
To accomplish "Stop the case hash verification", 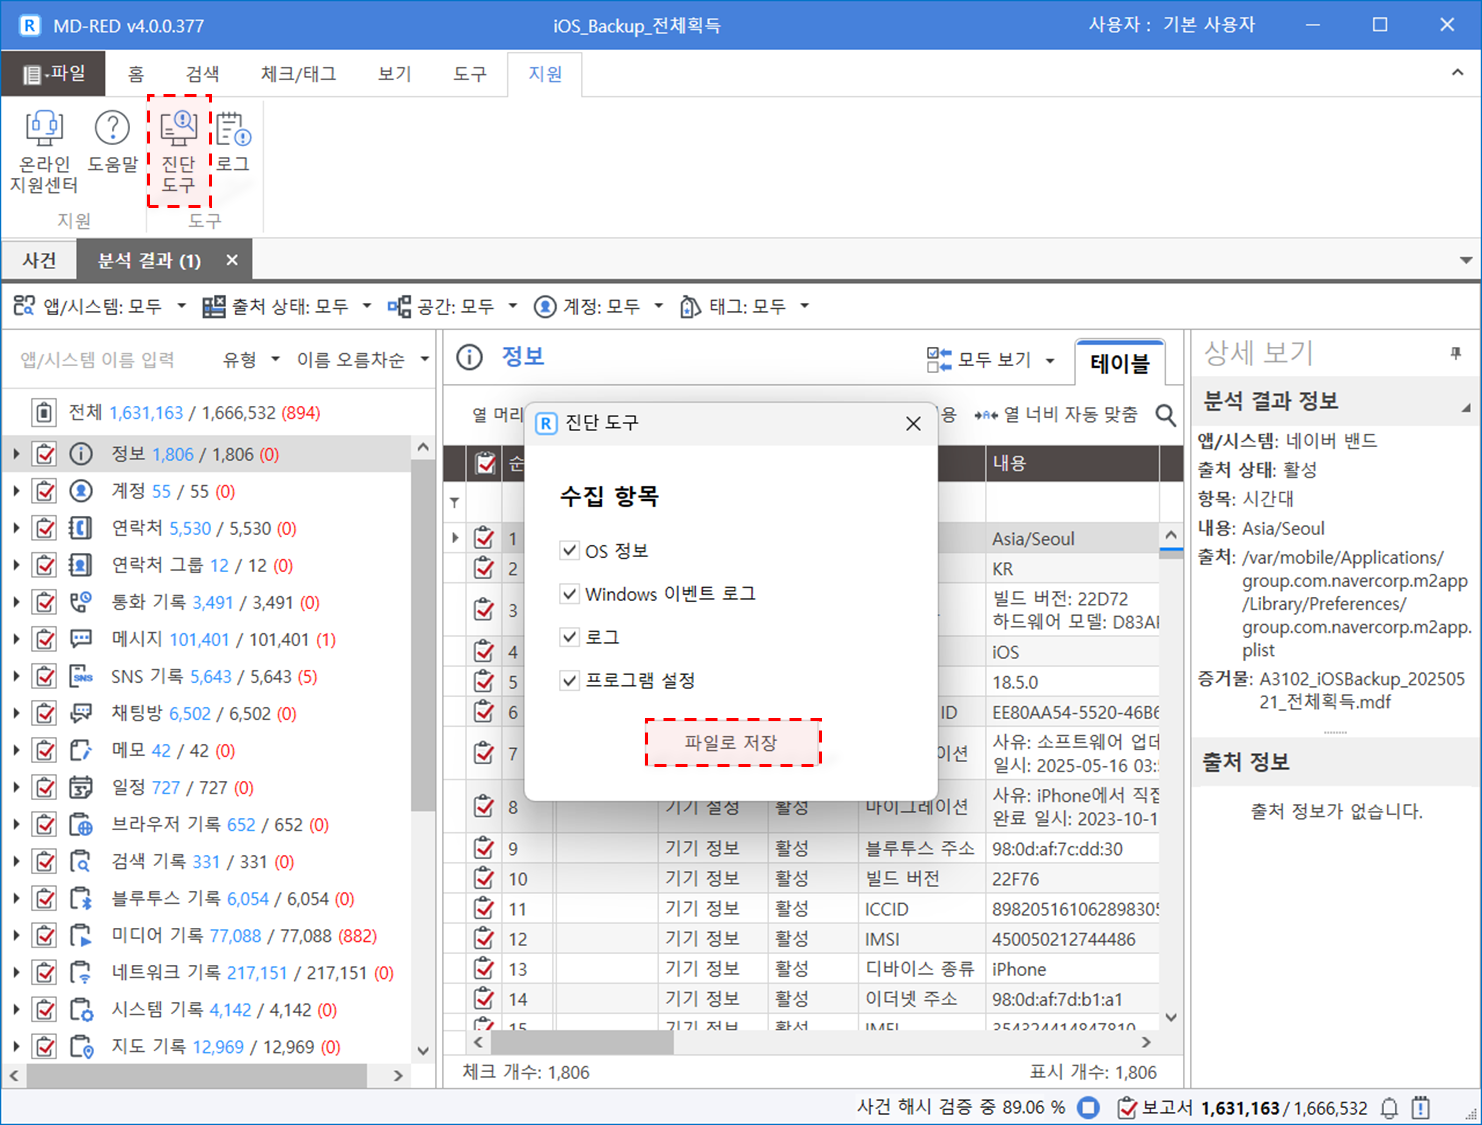I will tap(1089, 1108).
